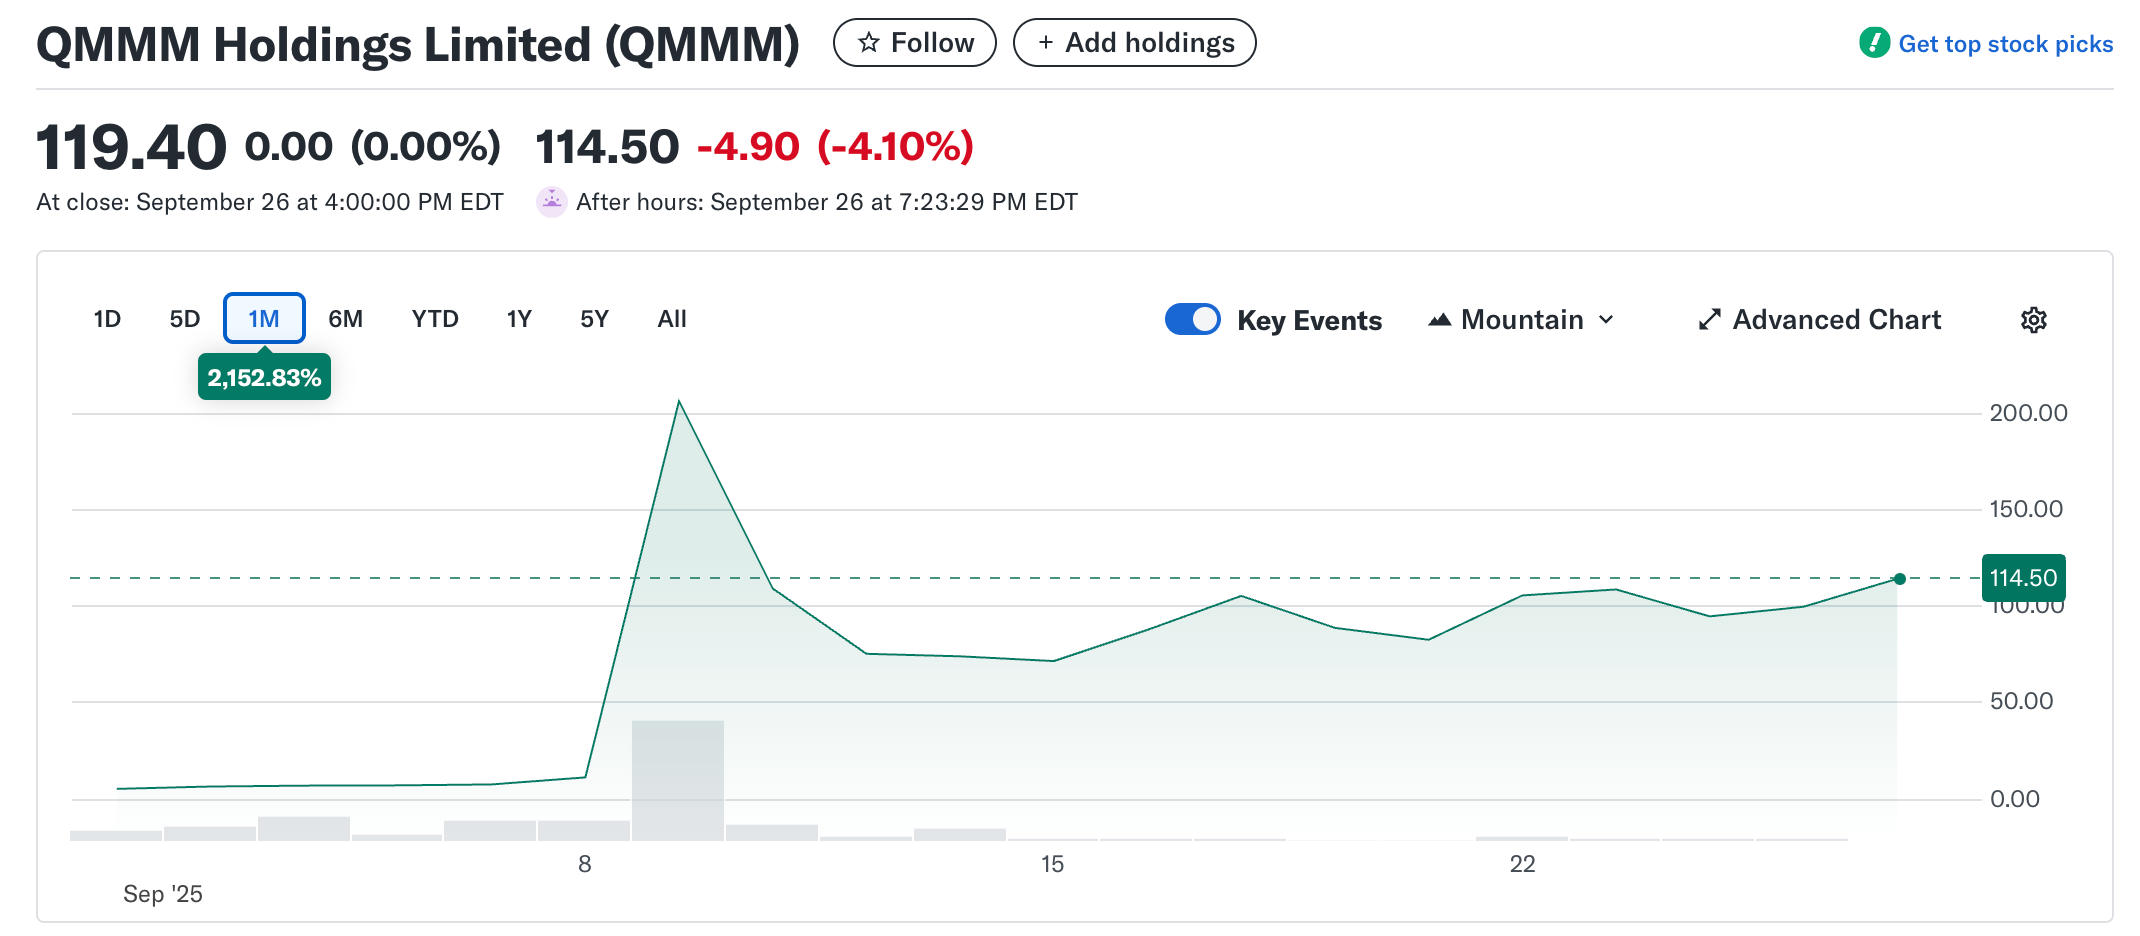Show the YTD chart range
The width and height of the screenshot is (2140, 936).
[435, 319]
